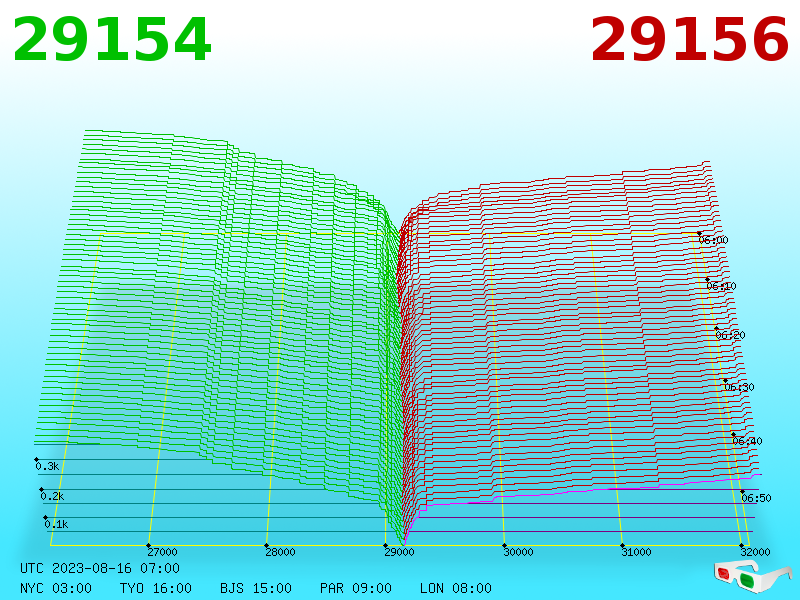Viewport: 800px width, 600px height.
Task: Click the UTC 2023-08-16 07:00 timestamp
Action: click(x=100, y=568)
